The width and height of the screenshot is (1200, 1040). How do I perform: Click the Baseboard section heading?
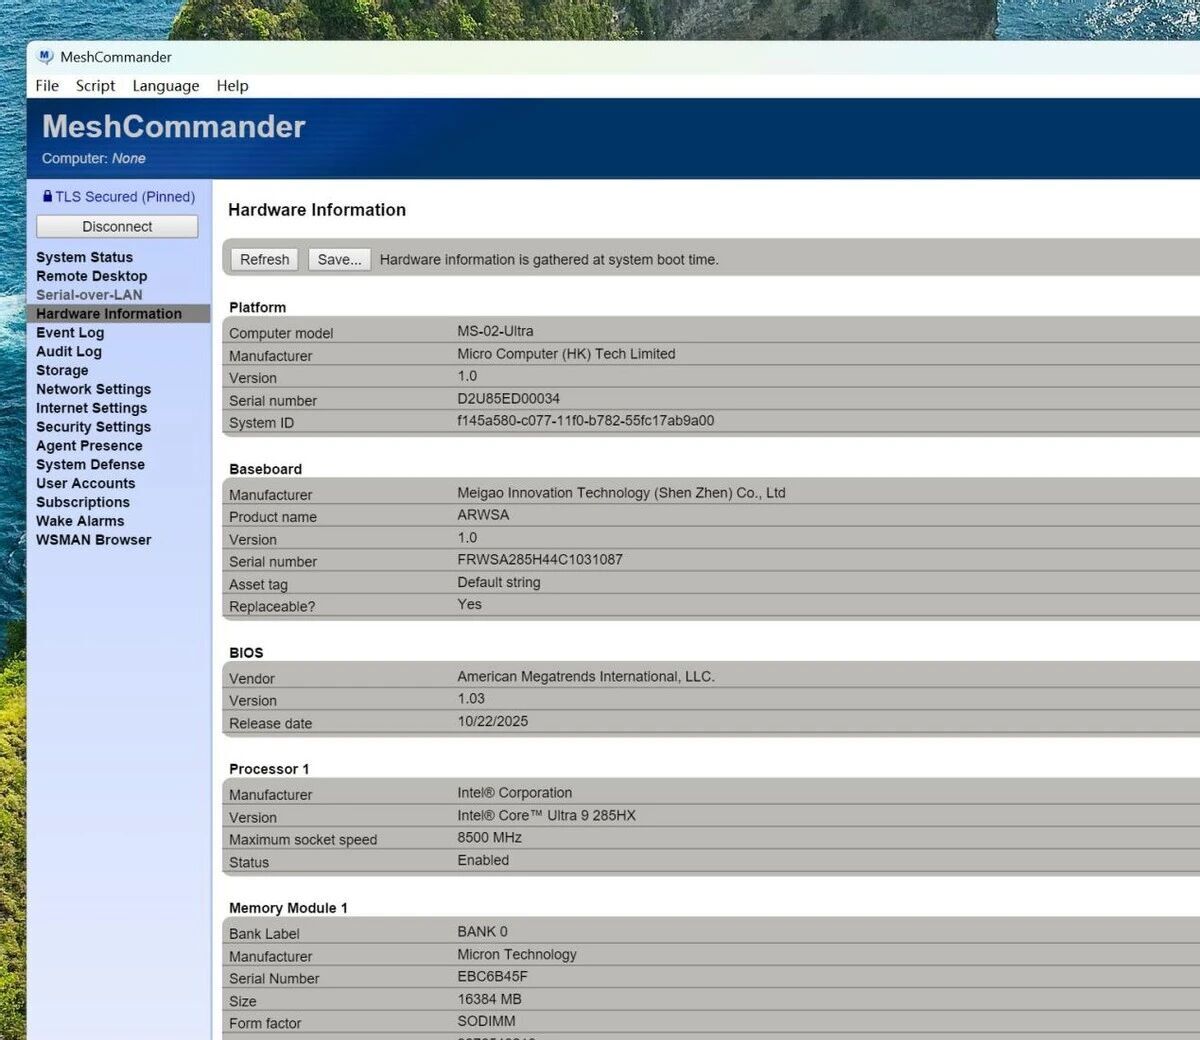(265, 469)
